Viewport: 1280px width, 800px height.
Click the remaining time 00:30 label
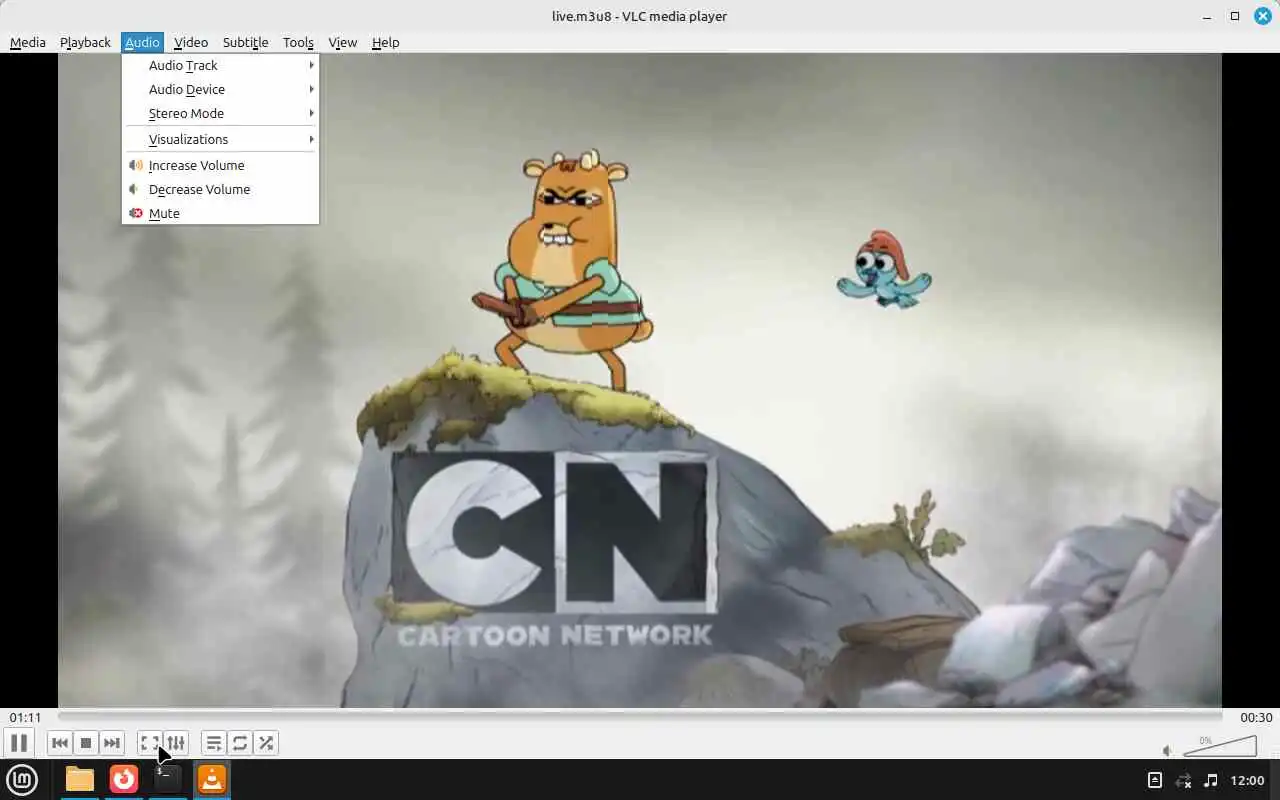1256,717
